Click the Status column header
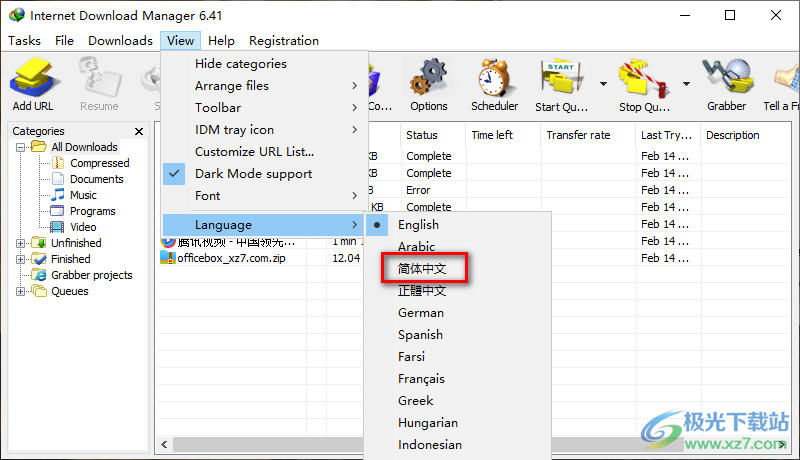800x460 pixels. [433, 135]
